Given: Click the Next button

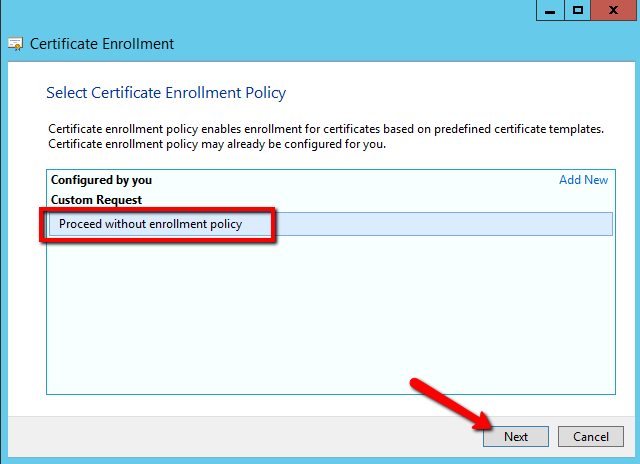Looking at the screenshot, I should point(515,437).
